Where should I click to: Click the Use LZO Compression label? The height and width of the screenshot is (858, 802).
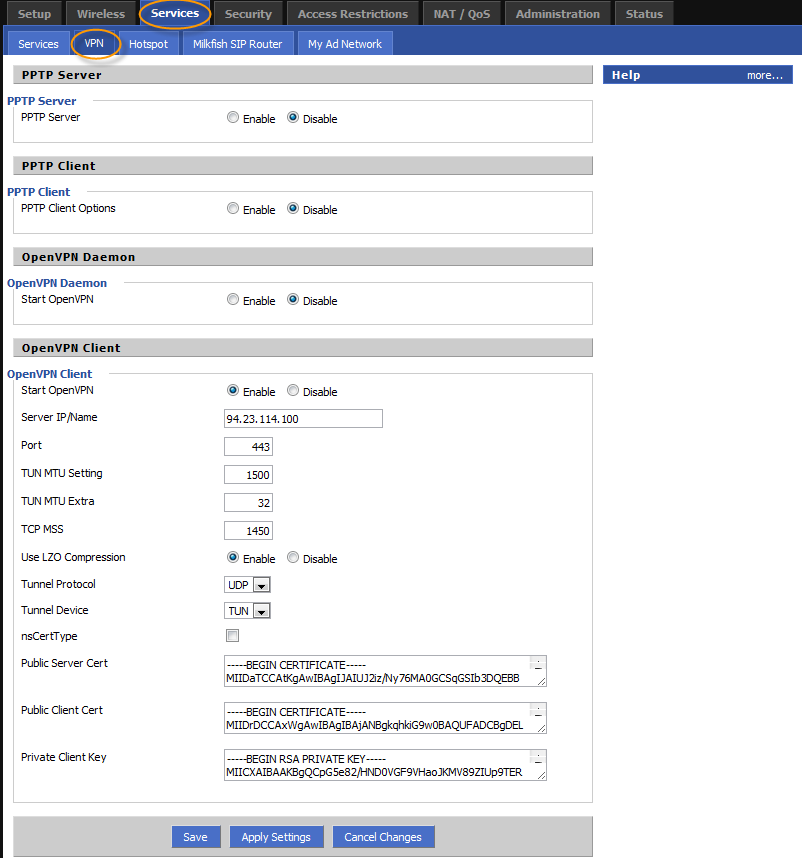[73, 557]
